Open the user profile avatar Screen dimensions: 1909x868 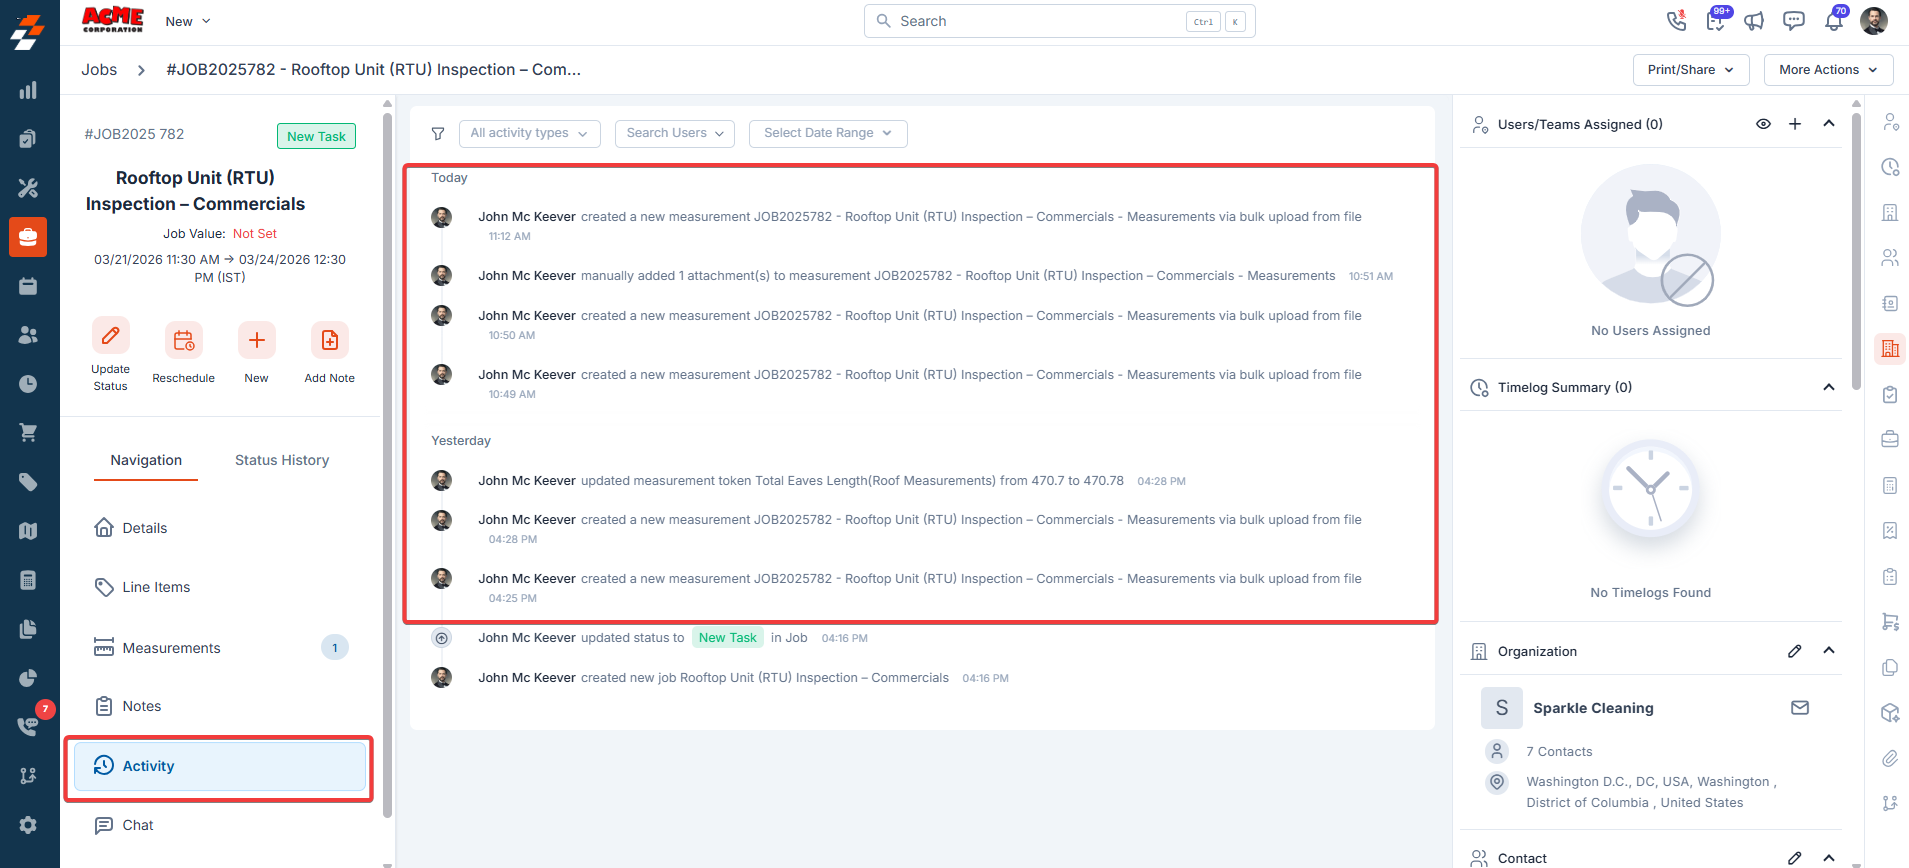[1873, 20]
